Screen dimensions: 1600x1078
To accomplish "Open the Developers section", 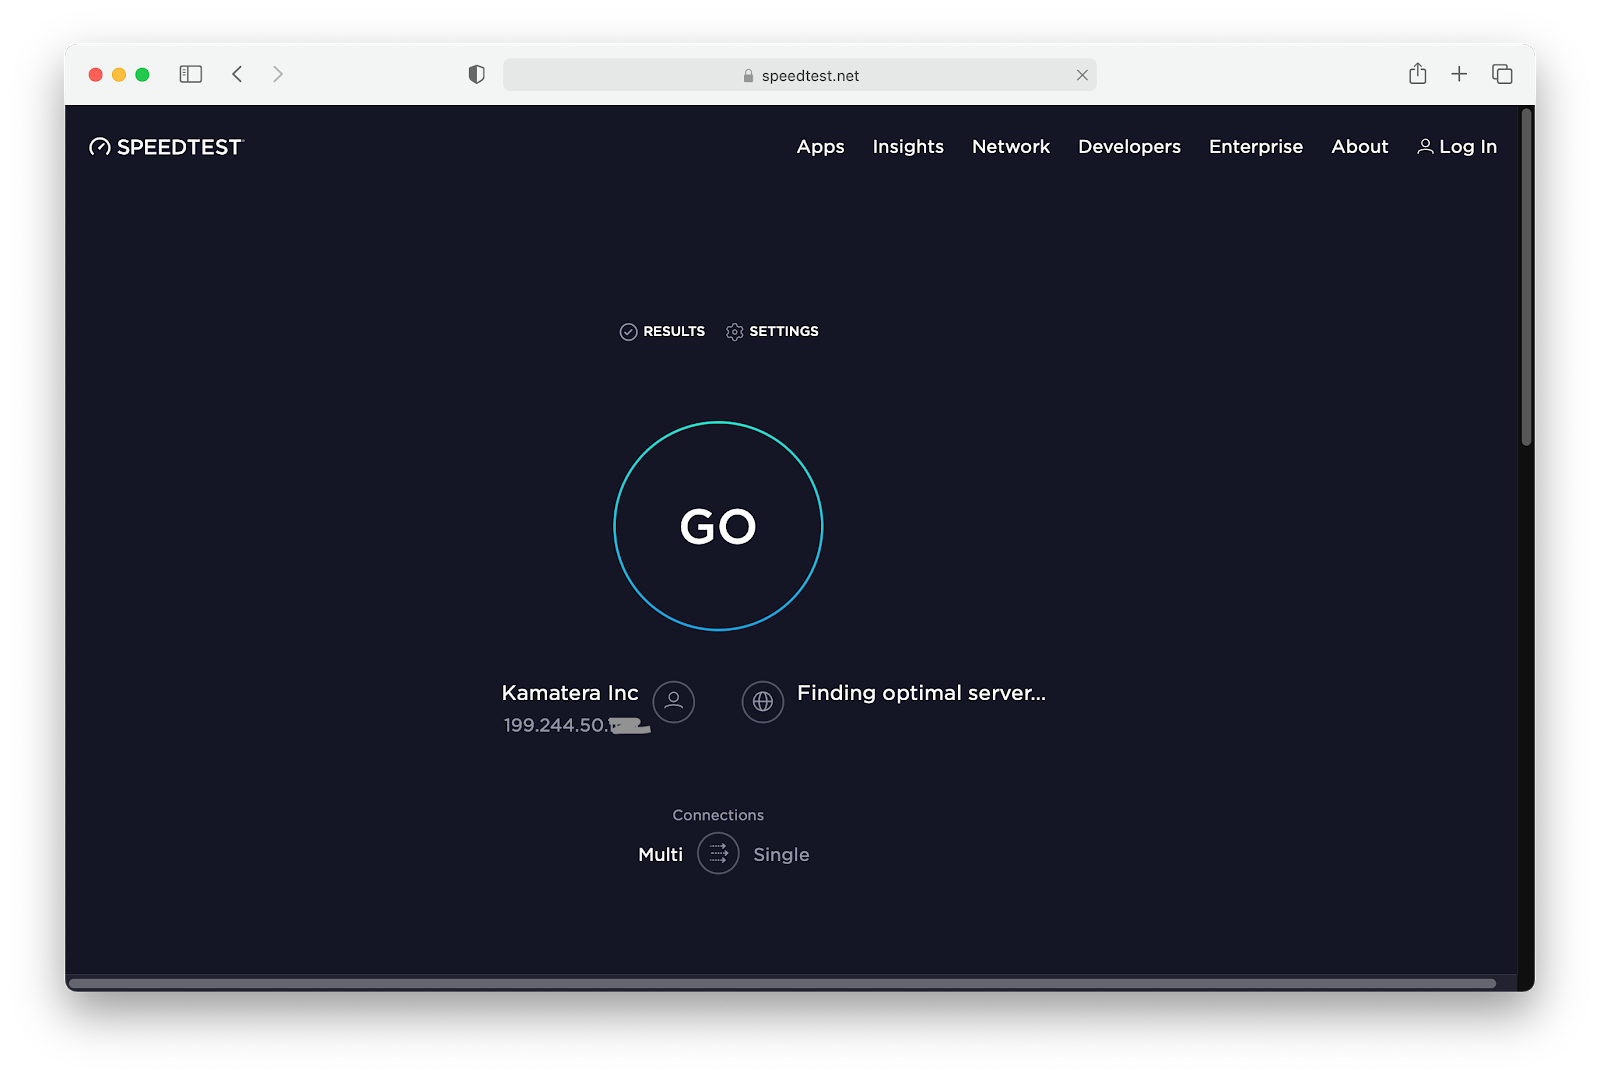I will [x=1129, y=146].
